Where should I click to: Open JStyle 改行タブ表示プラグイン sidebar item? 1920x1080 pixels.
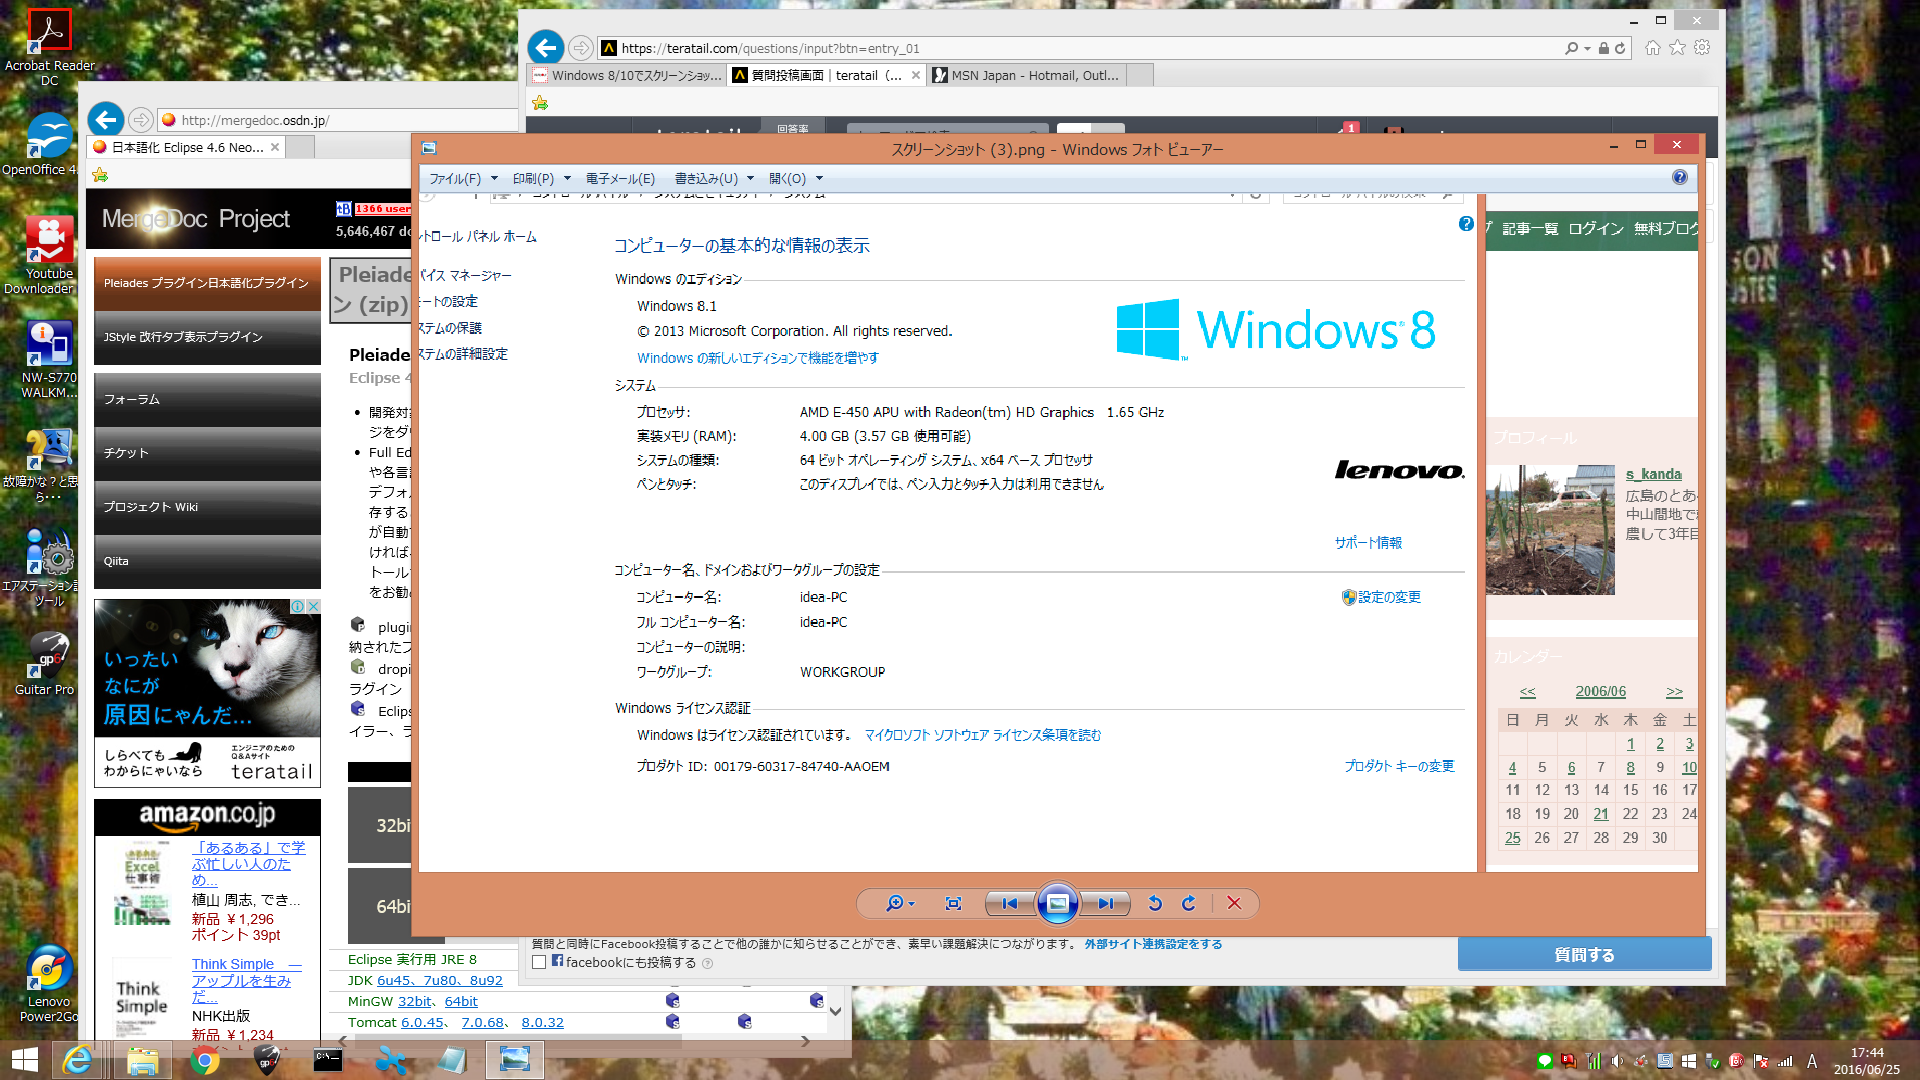pos(207,338)
